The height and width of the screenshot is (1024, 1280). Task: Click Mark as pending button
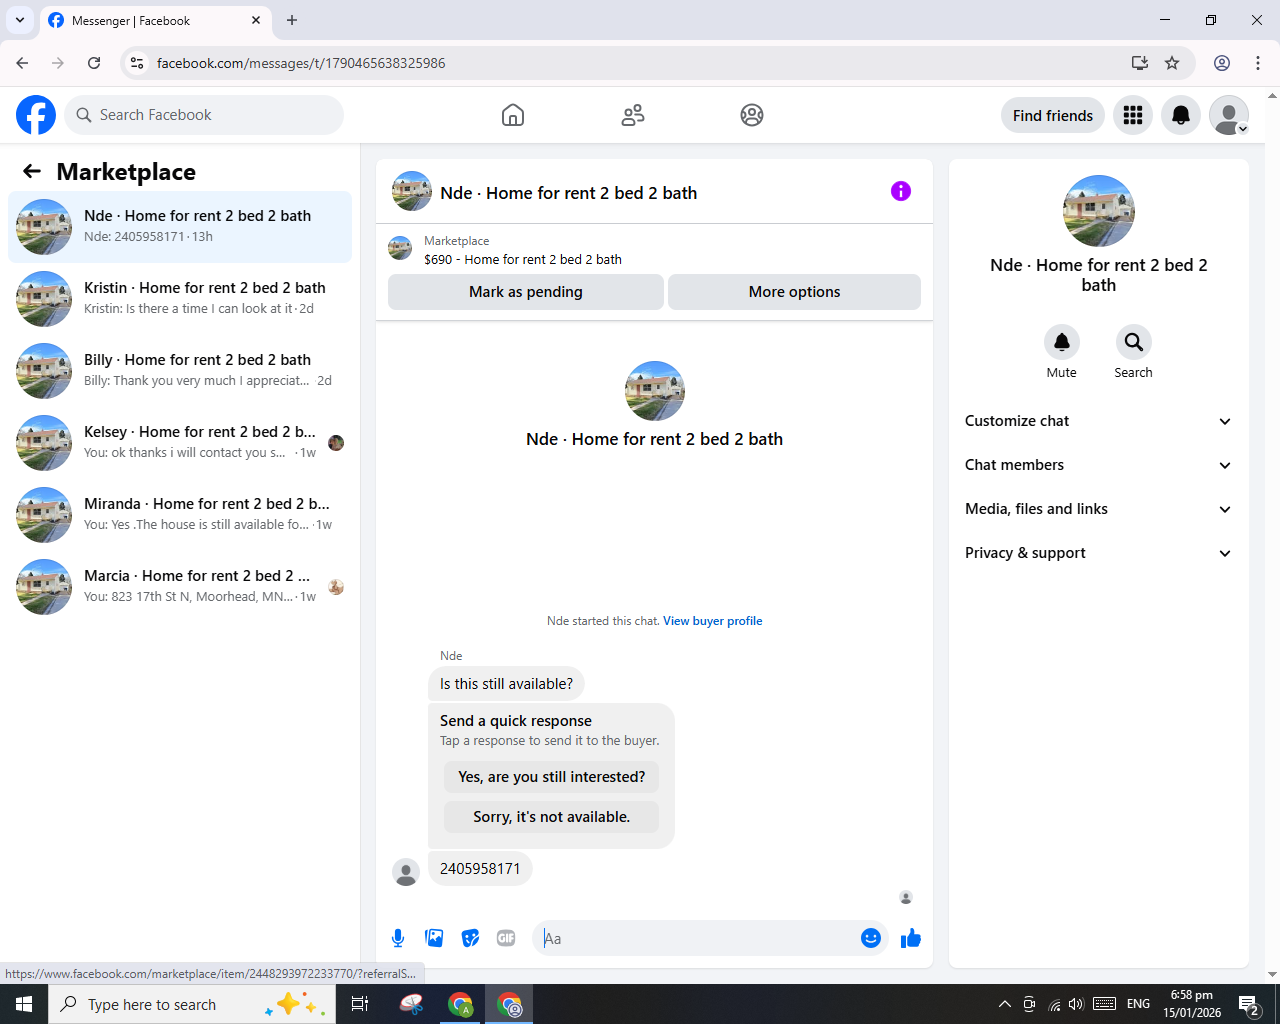pos(526,292)
